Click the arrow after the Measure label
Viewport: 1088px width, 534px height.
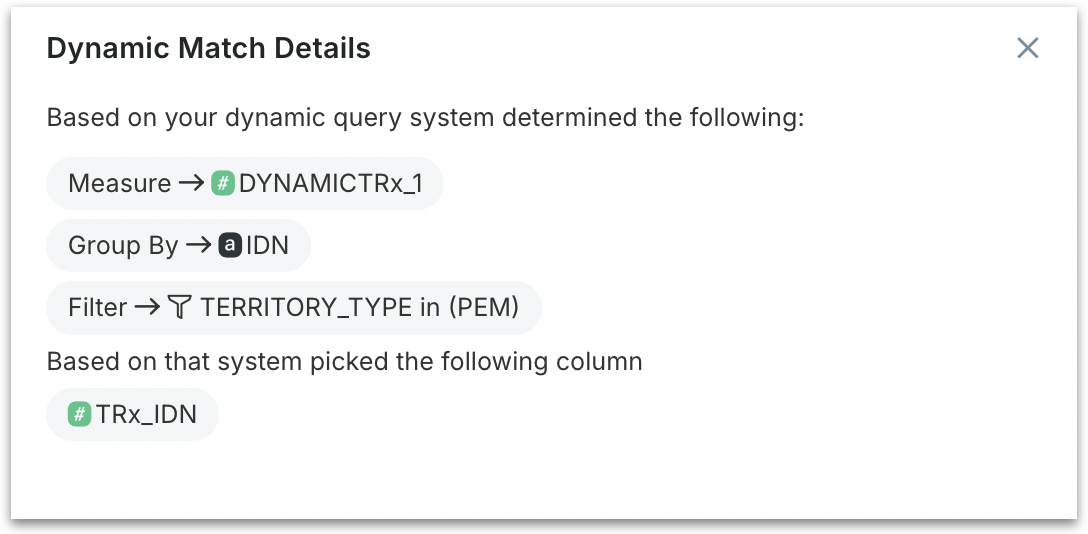click(x=191, y=183)
